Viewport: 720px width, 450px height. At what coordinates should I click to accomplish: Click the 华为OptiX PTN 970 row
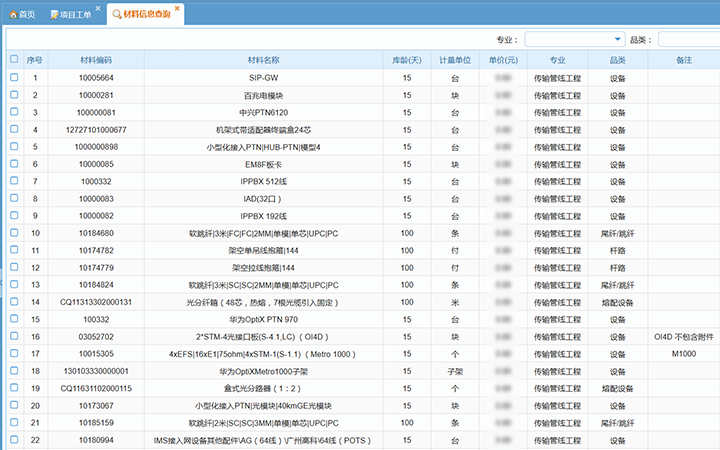click(x=263, y=319)
